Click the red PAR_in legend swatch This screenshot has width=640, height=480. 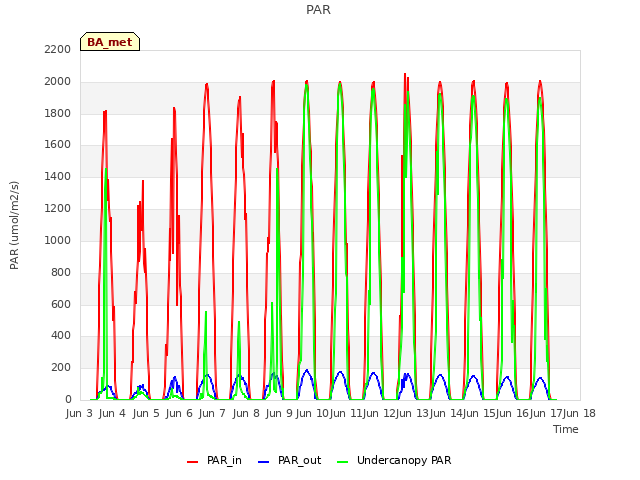click(192, 462)
